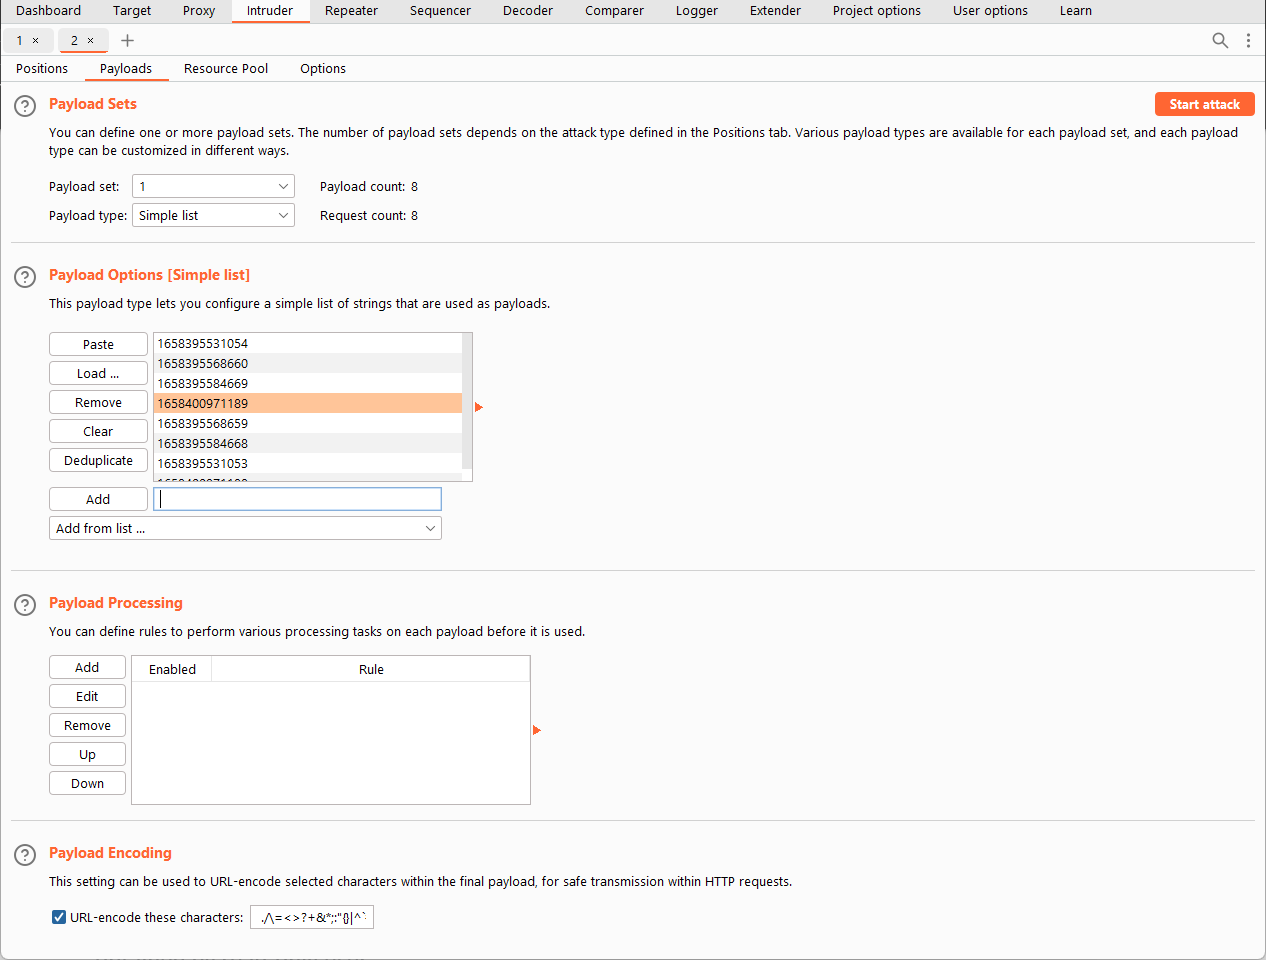Toggle URL-encode these characters checkbox
Image resolution: width=1266 pixels, height=960 pixels.
coord(59,917)
